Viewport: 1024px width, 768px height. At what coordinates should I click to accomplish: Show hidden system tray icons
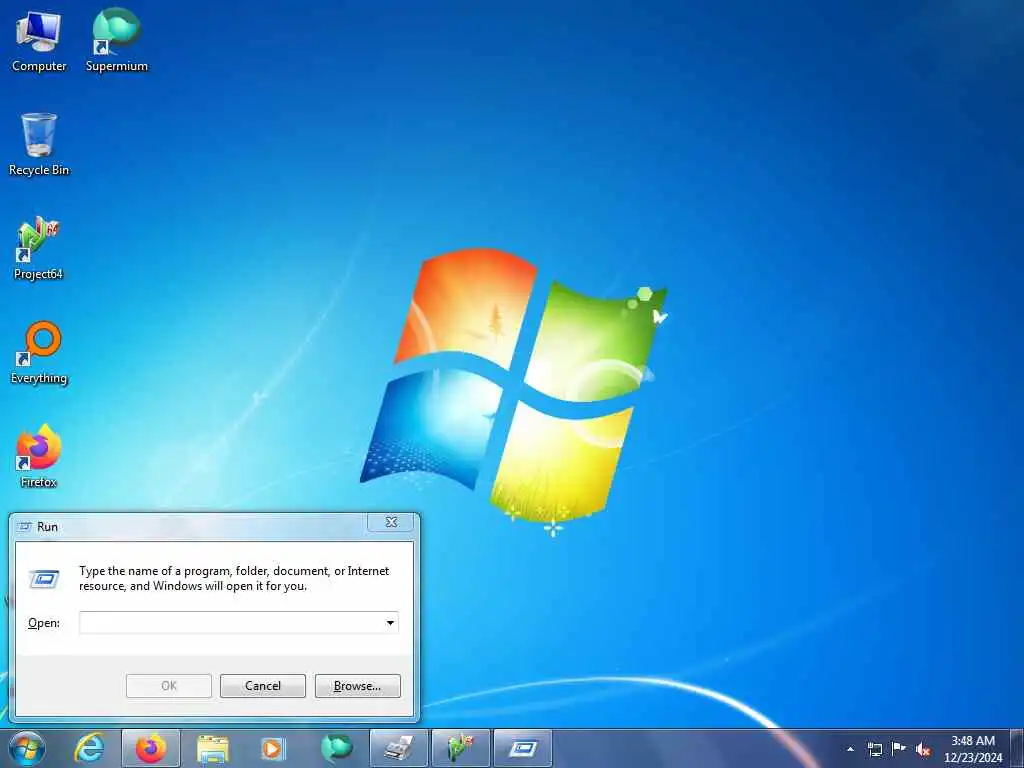tap(850, 749)
